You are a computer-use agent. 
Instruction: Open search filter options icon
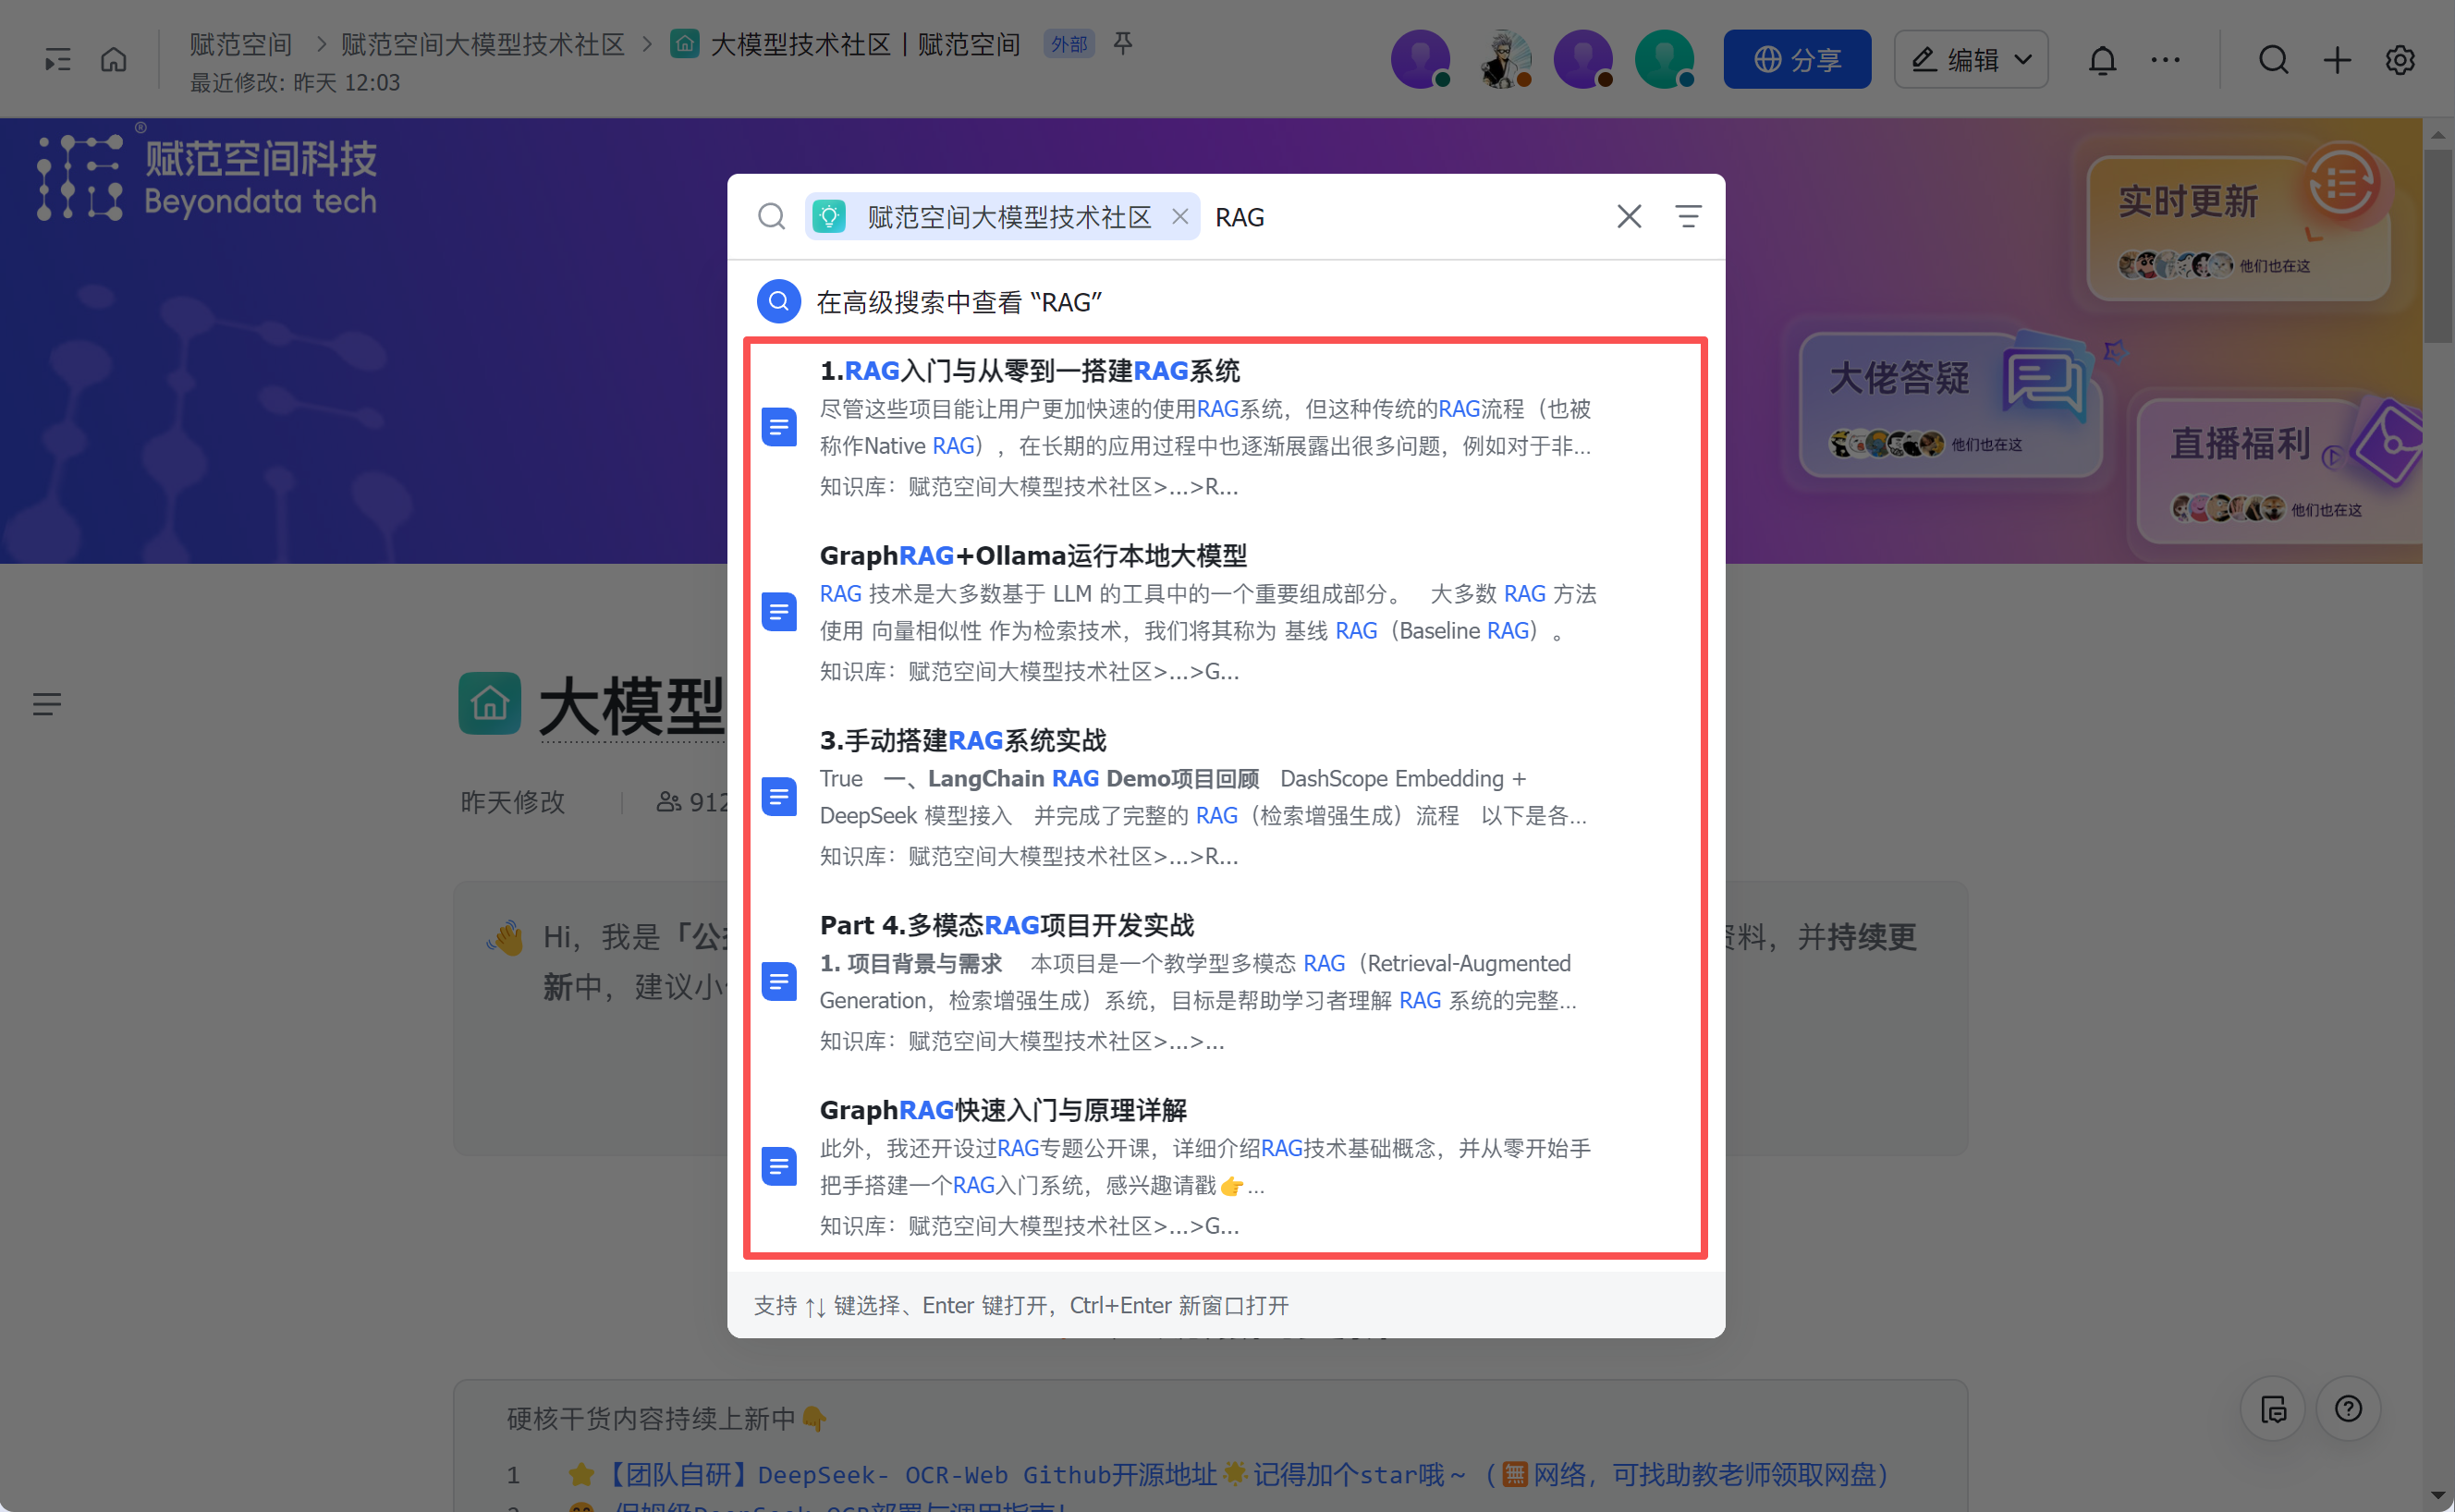[x=1689, y=216]
